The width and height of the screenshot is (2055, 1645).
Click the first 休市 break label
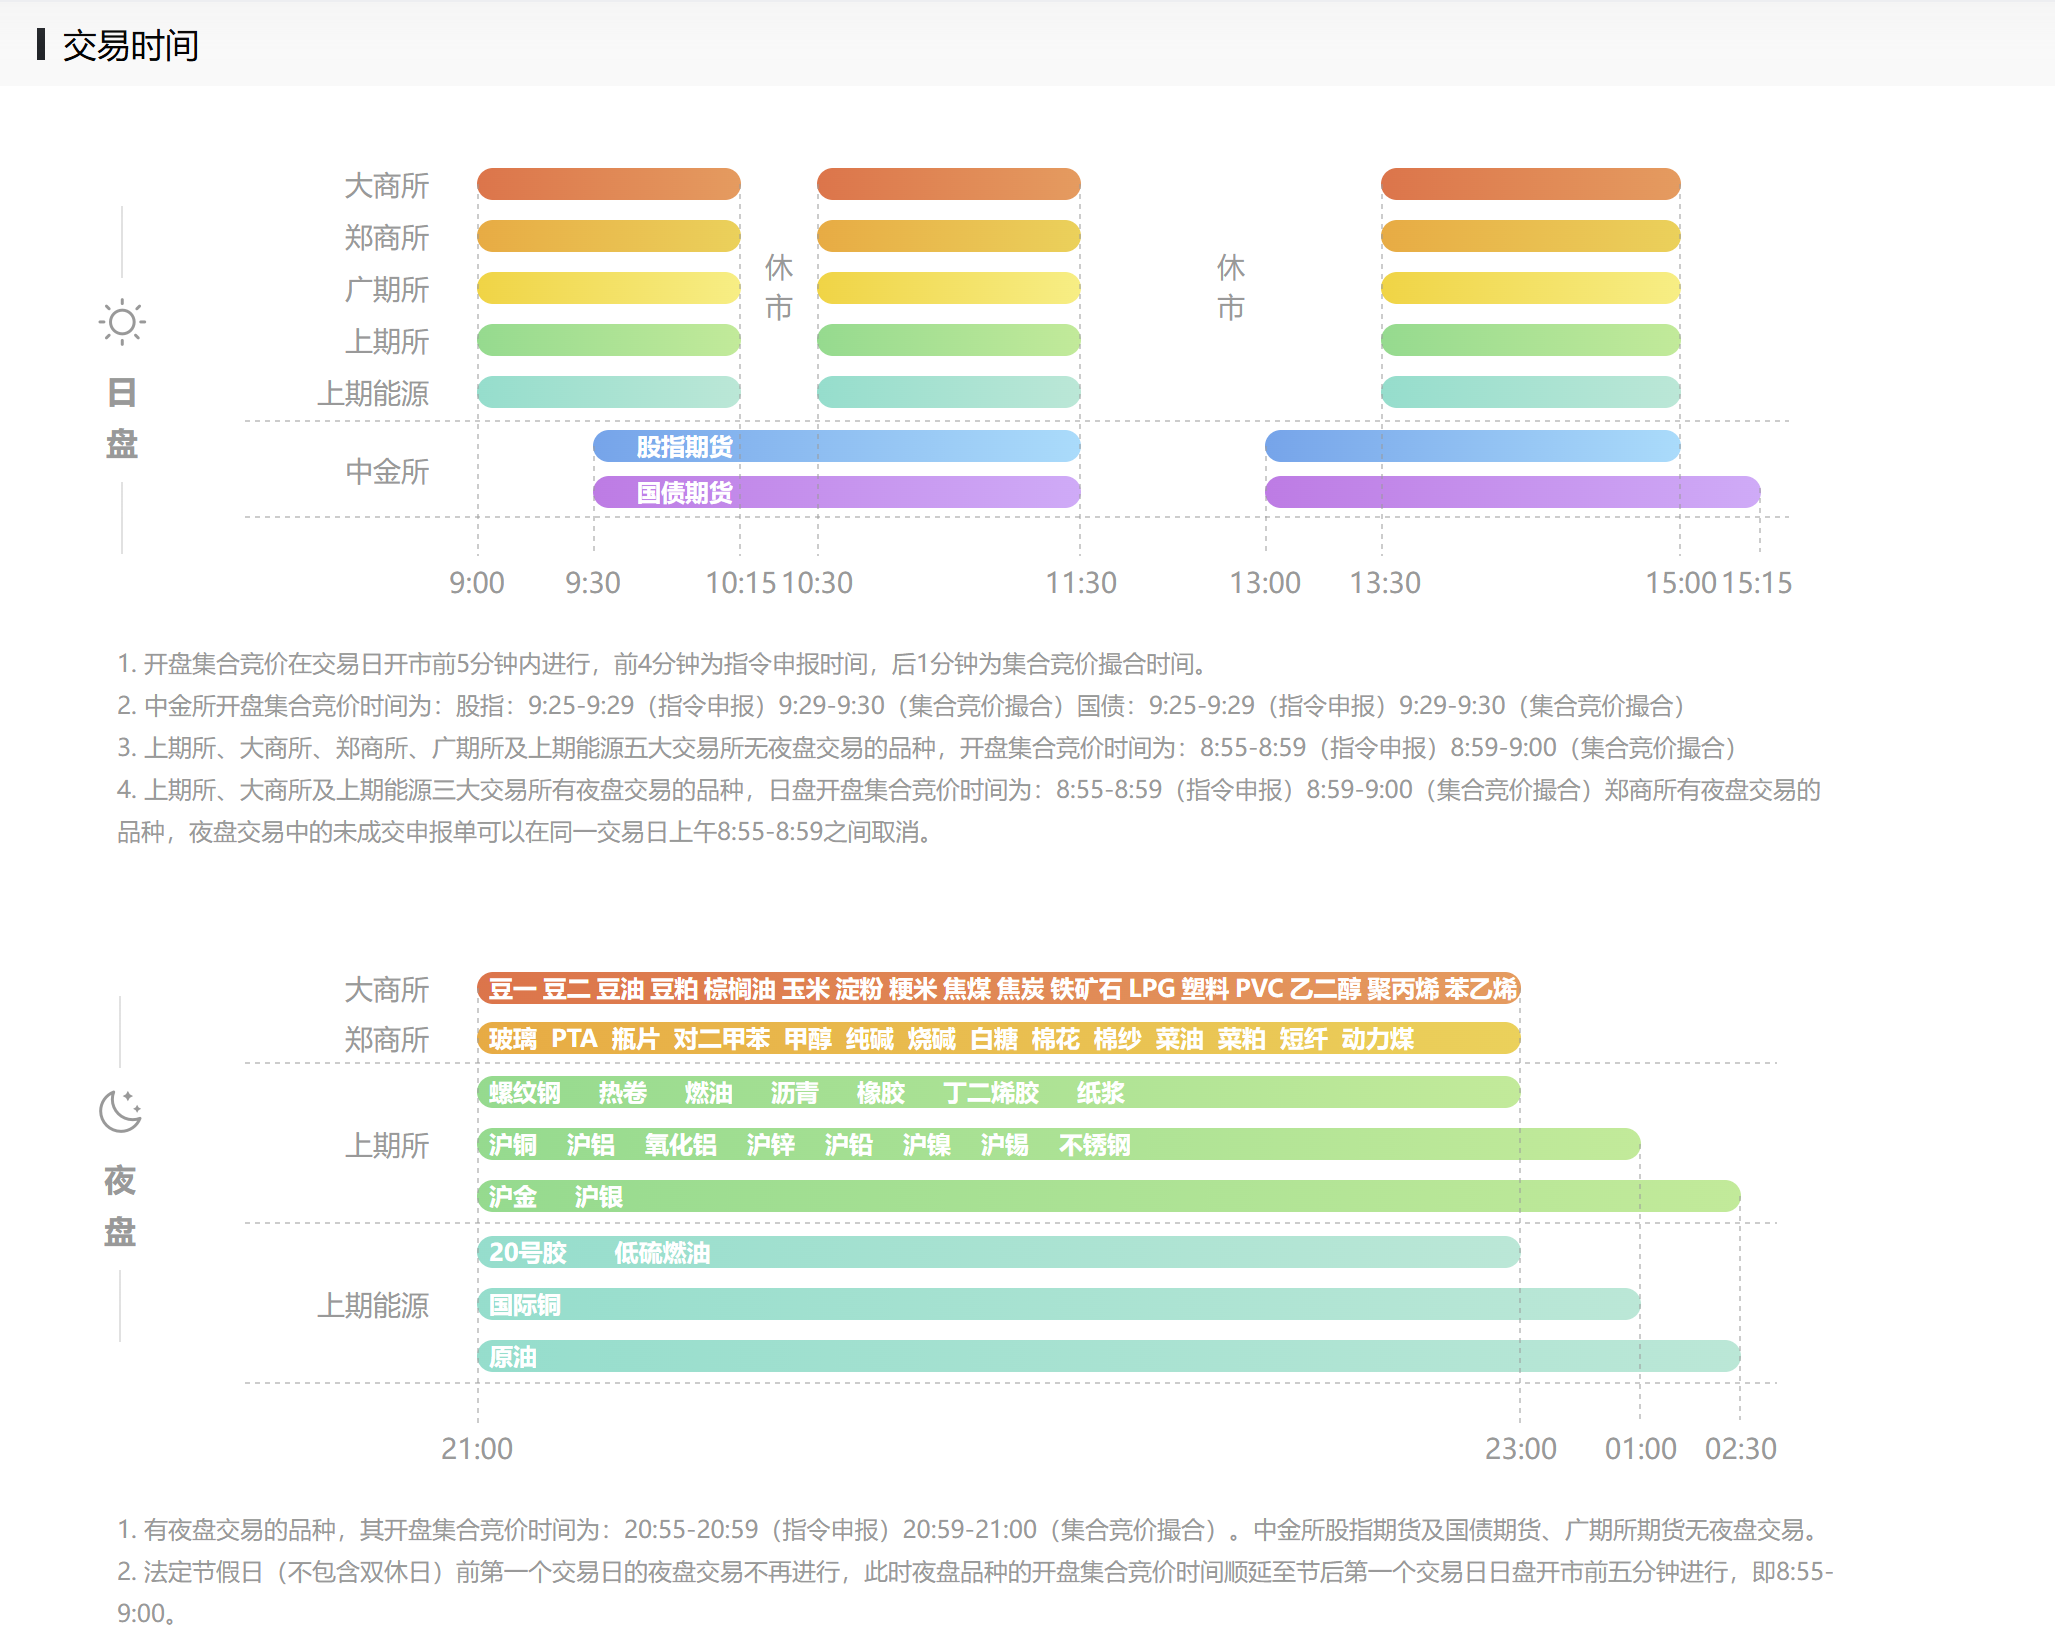778,288
